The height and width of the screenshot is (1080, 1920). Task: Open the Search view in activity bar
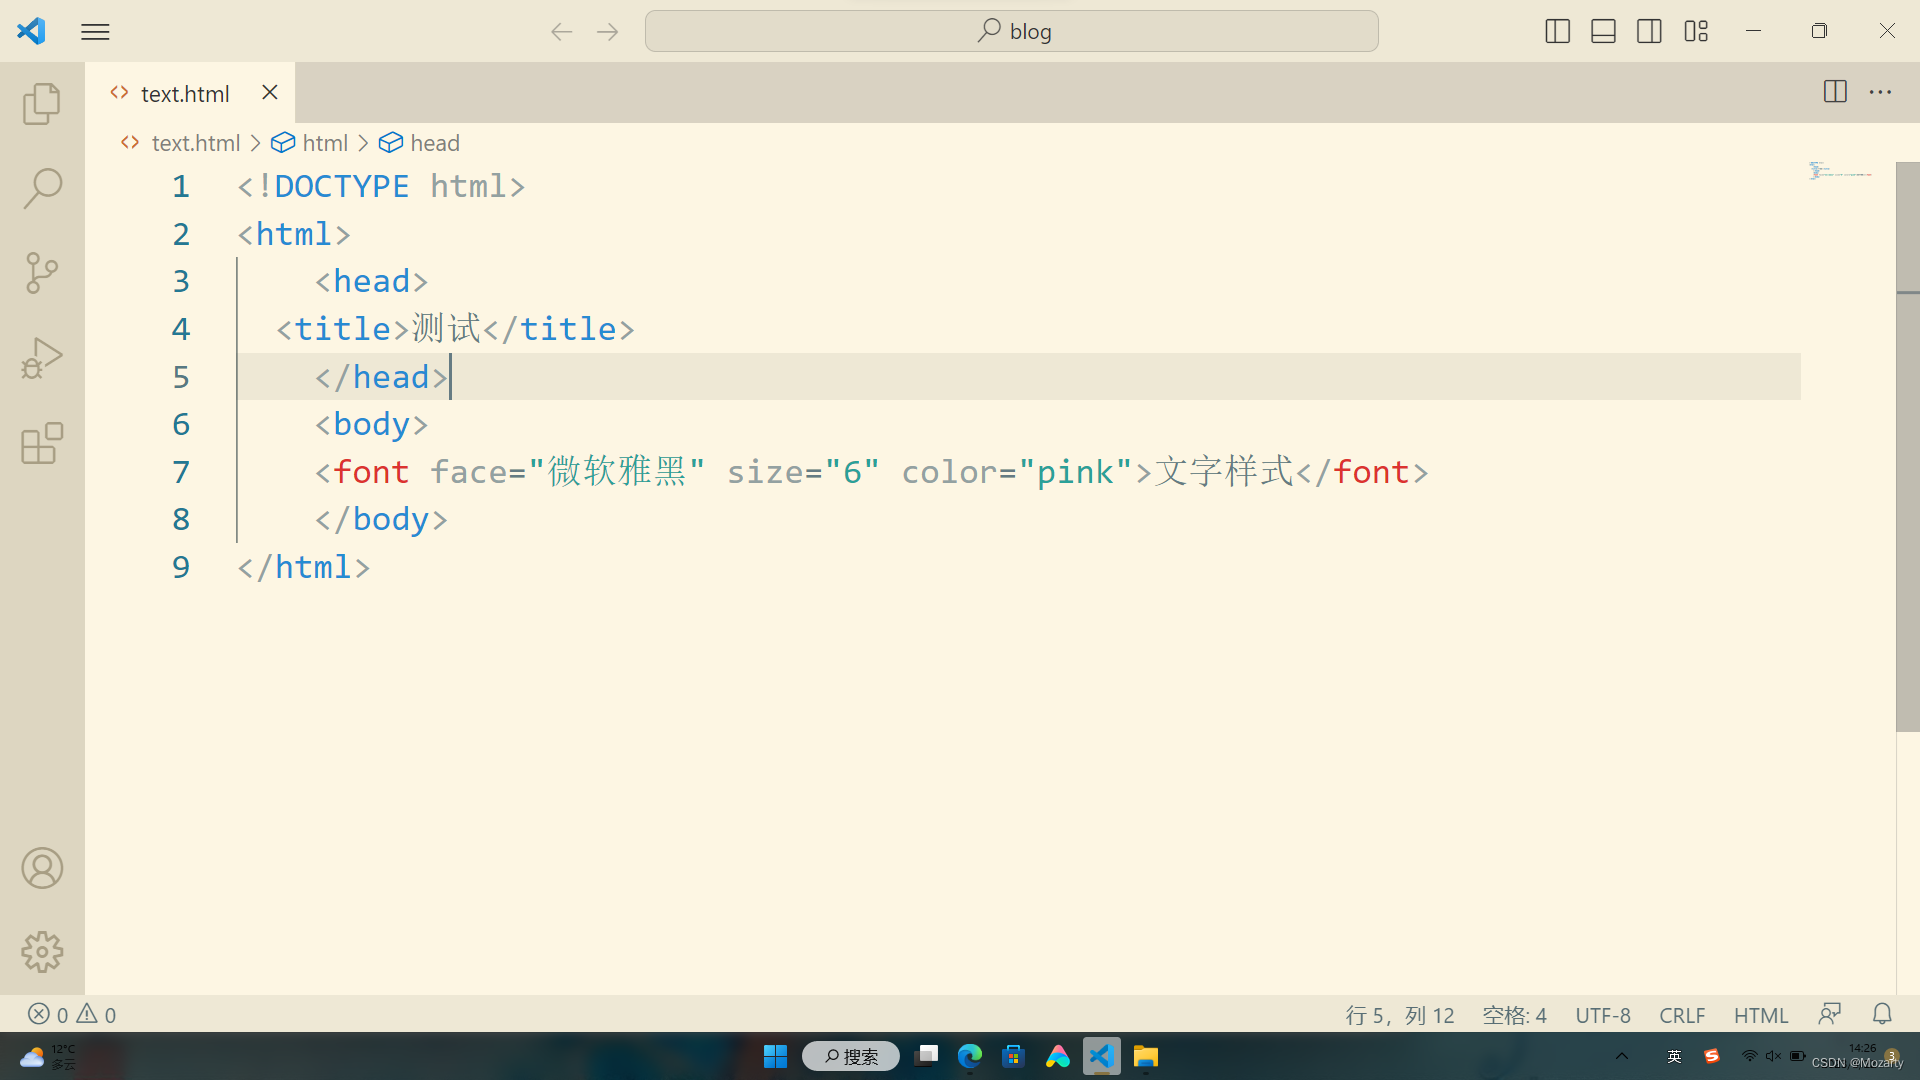(42, 188)
